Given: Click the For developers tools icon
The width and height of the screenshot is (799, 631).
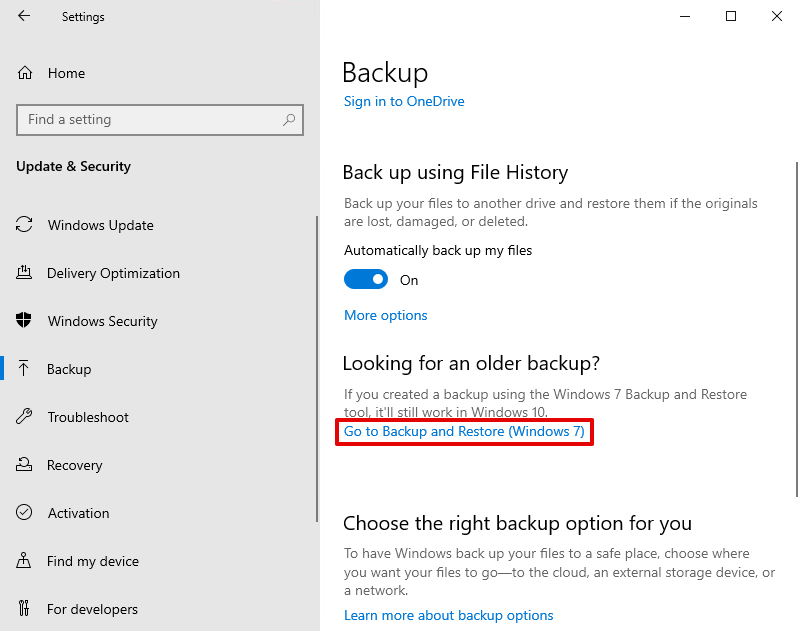Looking at the screenshot, I should click(x=24, y=608).
